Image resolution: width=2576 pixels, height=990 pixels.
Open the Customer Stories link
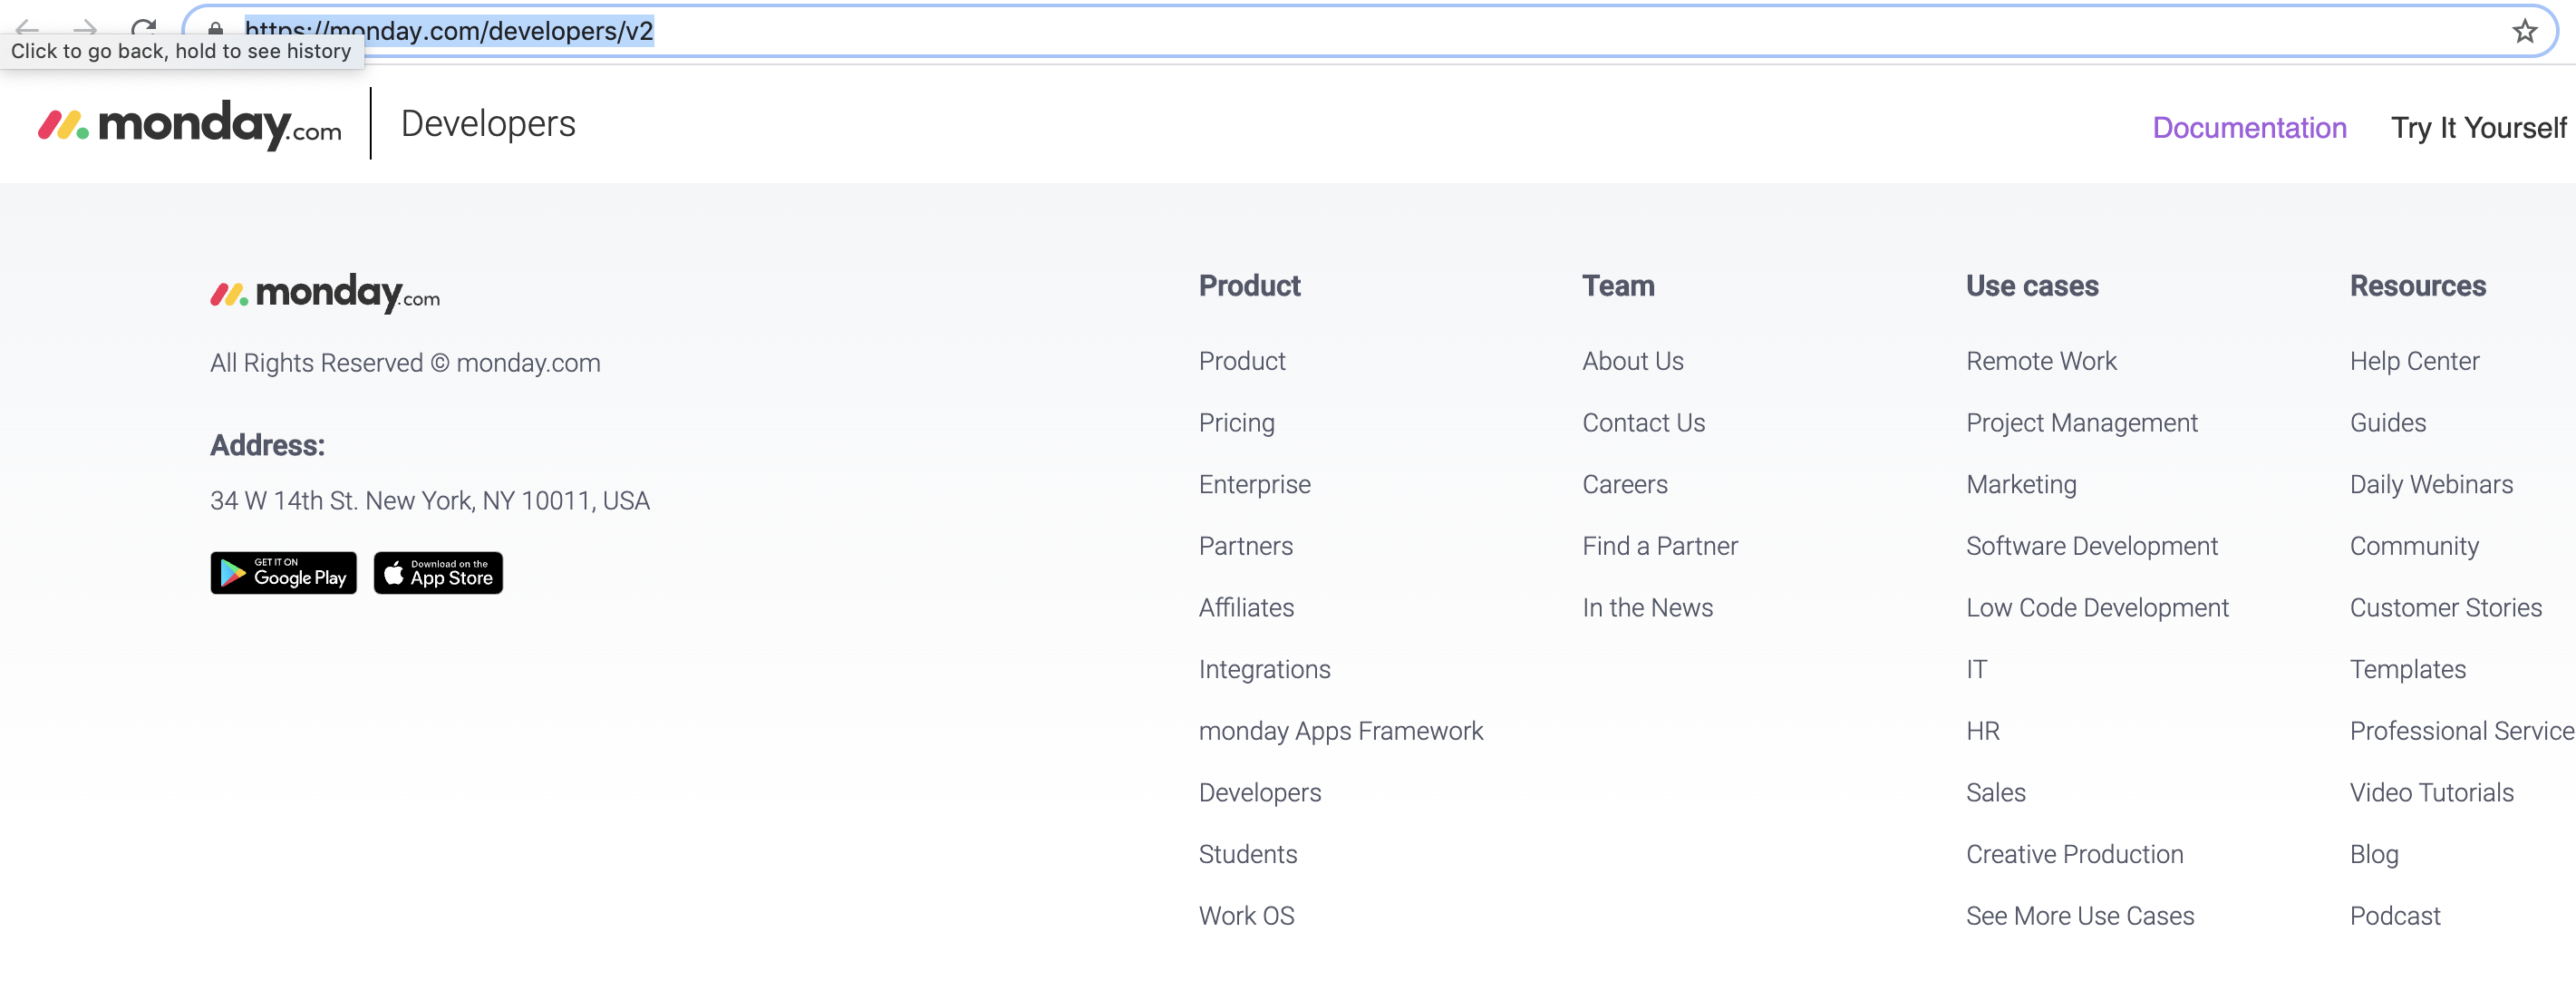pos(2445,608)
